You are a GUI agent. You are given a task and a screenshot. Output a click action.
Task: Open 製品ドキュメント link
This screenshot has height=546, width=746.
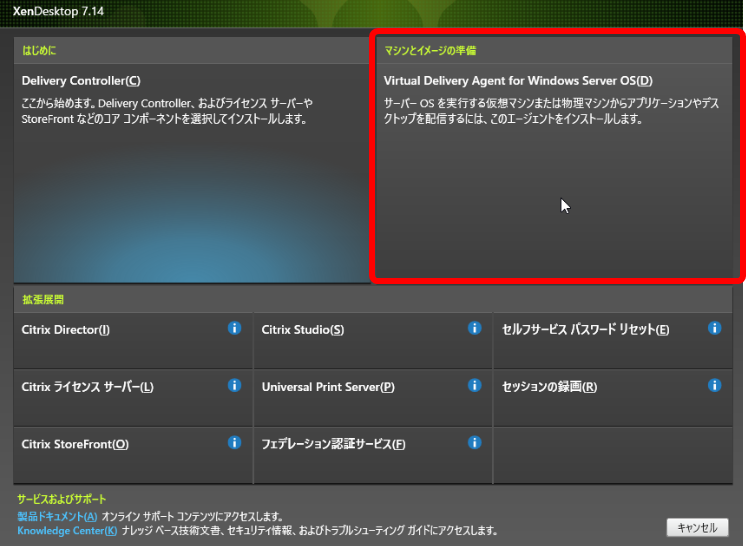57,517
